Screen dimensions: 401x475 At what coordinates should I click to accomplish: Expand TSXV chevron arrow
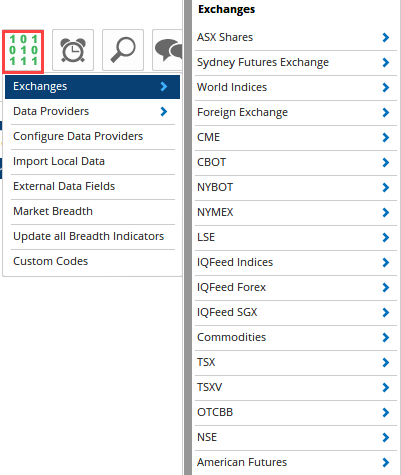click(386, 387)
